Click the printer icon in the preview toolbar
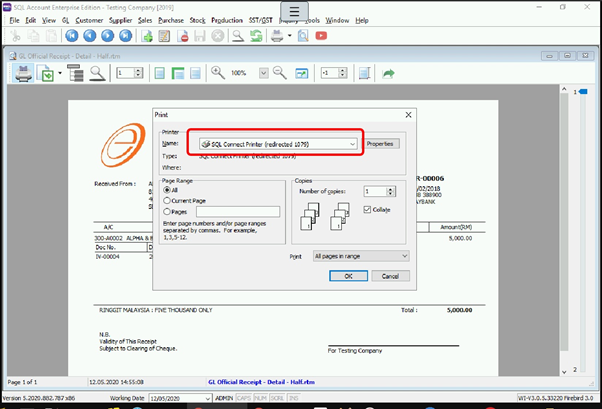 (x=23, y=74)
